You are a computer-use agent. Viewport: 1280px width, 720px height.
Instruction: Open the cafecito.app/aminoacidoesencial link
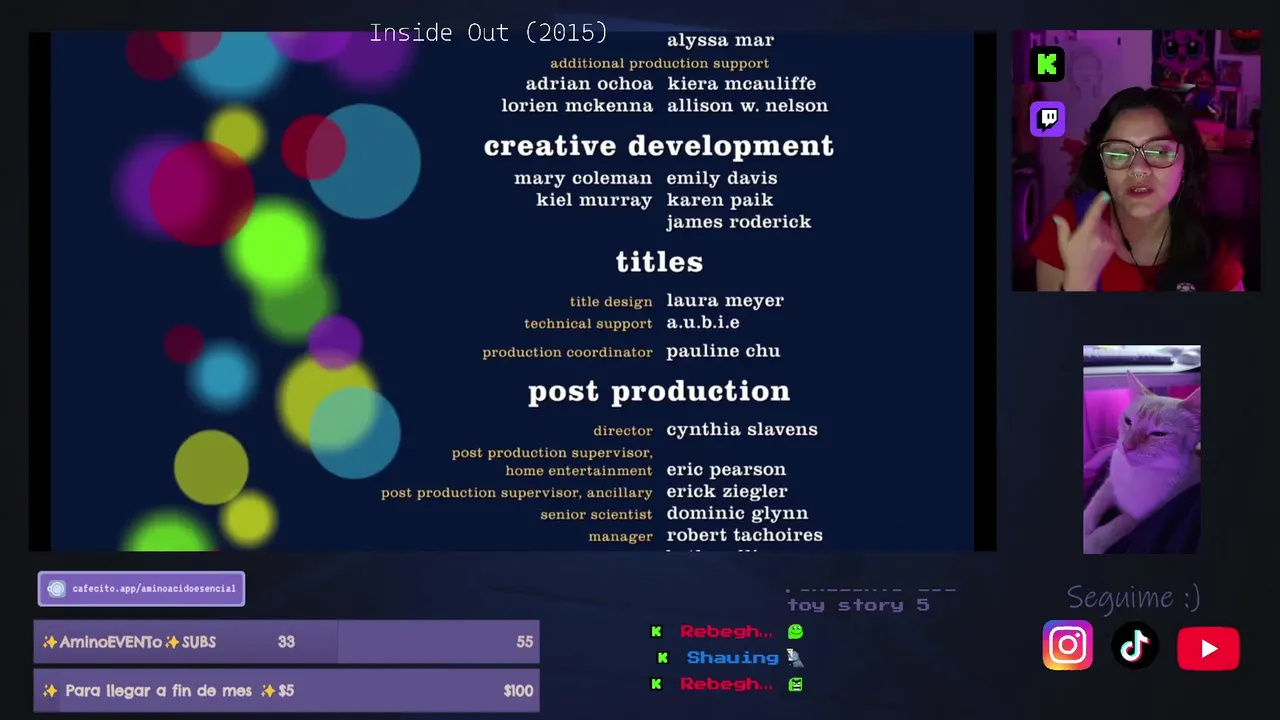(x=141, y=589)
